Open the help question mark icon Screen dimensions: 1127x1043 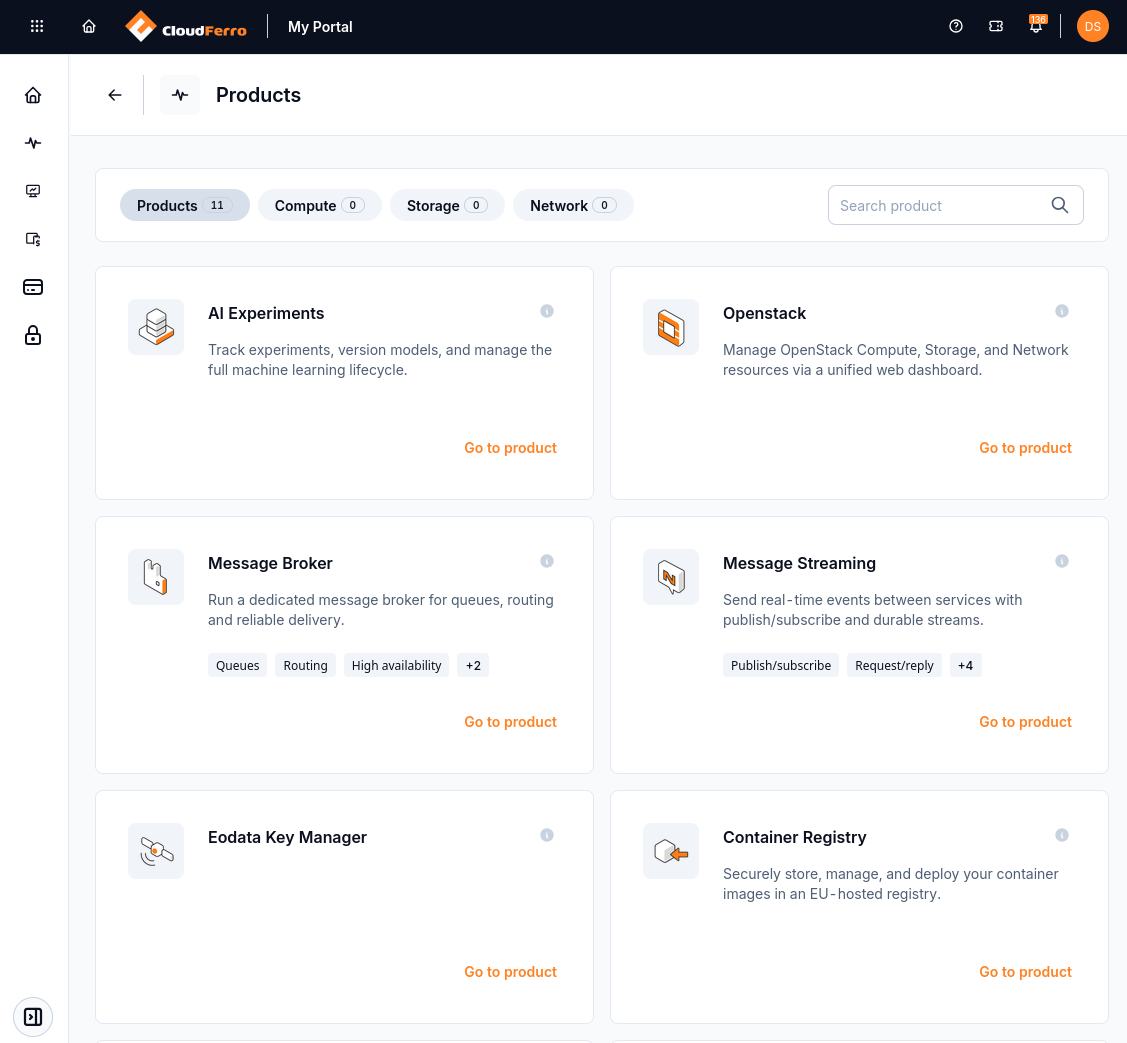(956, 27)
